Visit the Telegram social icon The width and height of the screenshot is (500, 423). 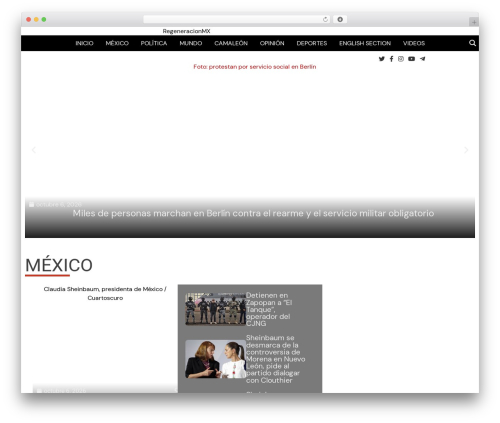click(422, 59)
